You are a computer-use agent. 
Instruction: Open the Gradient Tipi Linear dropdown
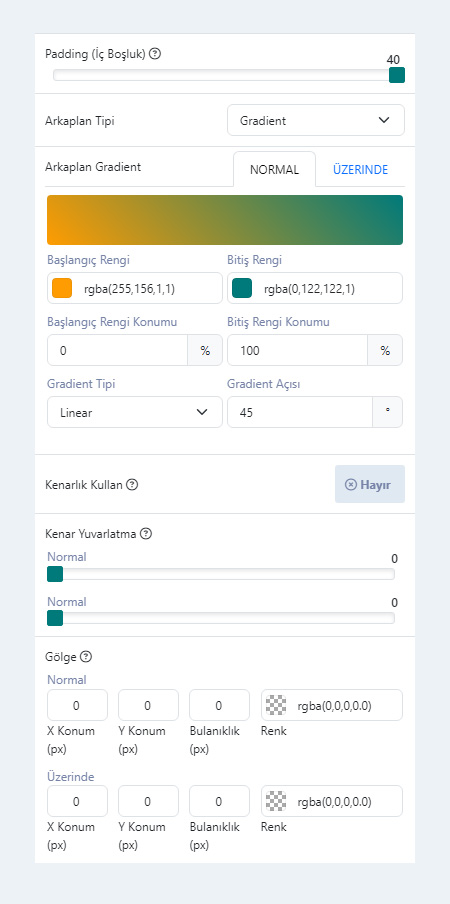[135, 412]
